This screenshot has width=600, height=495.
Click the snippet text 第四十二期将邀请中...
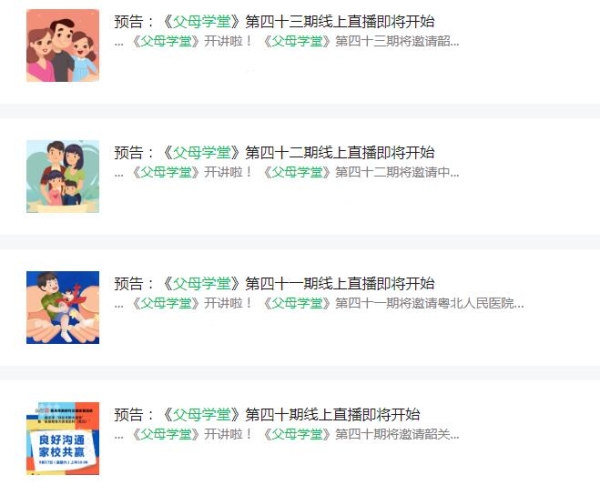[x=397, y=172]
